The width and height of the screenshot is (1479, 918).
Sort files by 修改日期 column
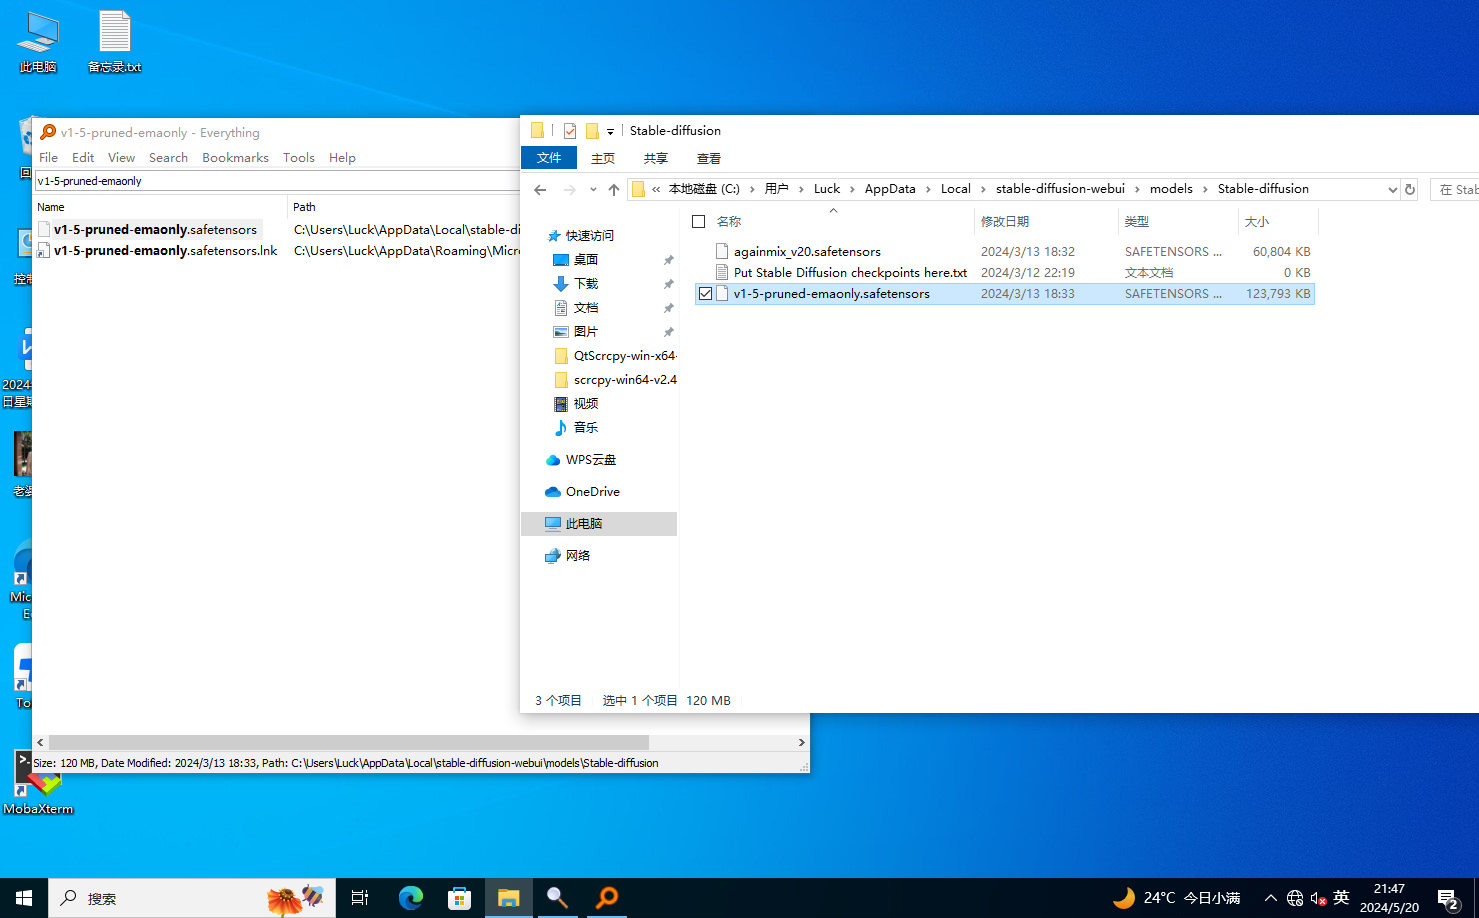1046,222
